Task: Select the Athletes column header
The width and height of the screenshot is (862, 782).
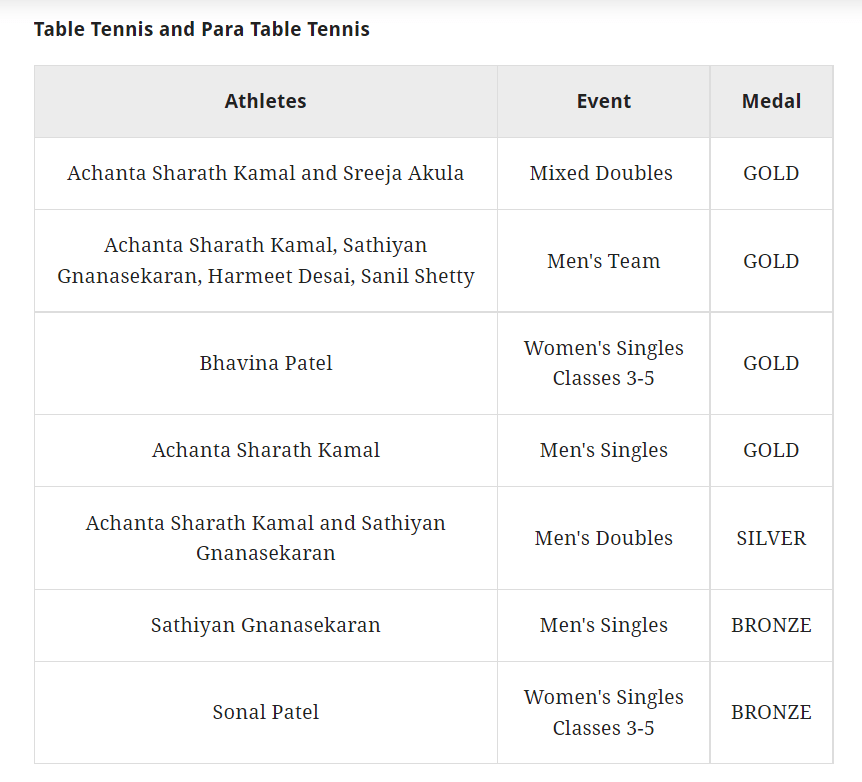Action: pyautogui.click(x=265, y=101)
